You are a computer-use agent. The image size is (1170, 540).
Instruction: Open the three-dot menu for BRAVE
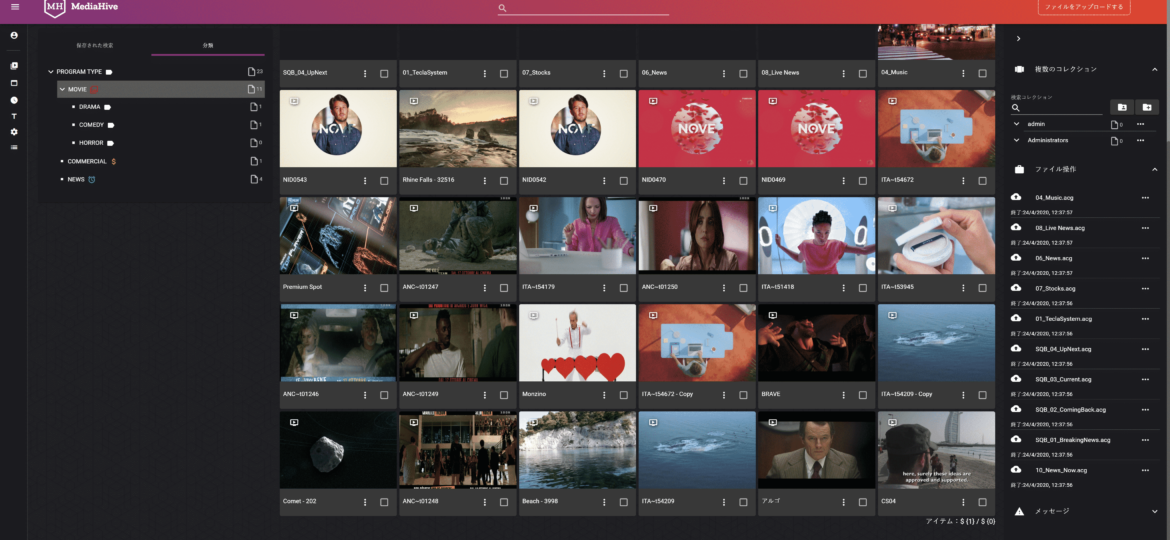[x=843, y=395]
